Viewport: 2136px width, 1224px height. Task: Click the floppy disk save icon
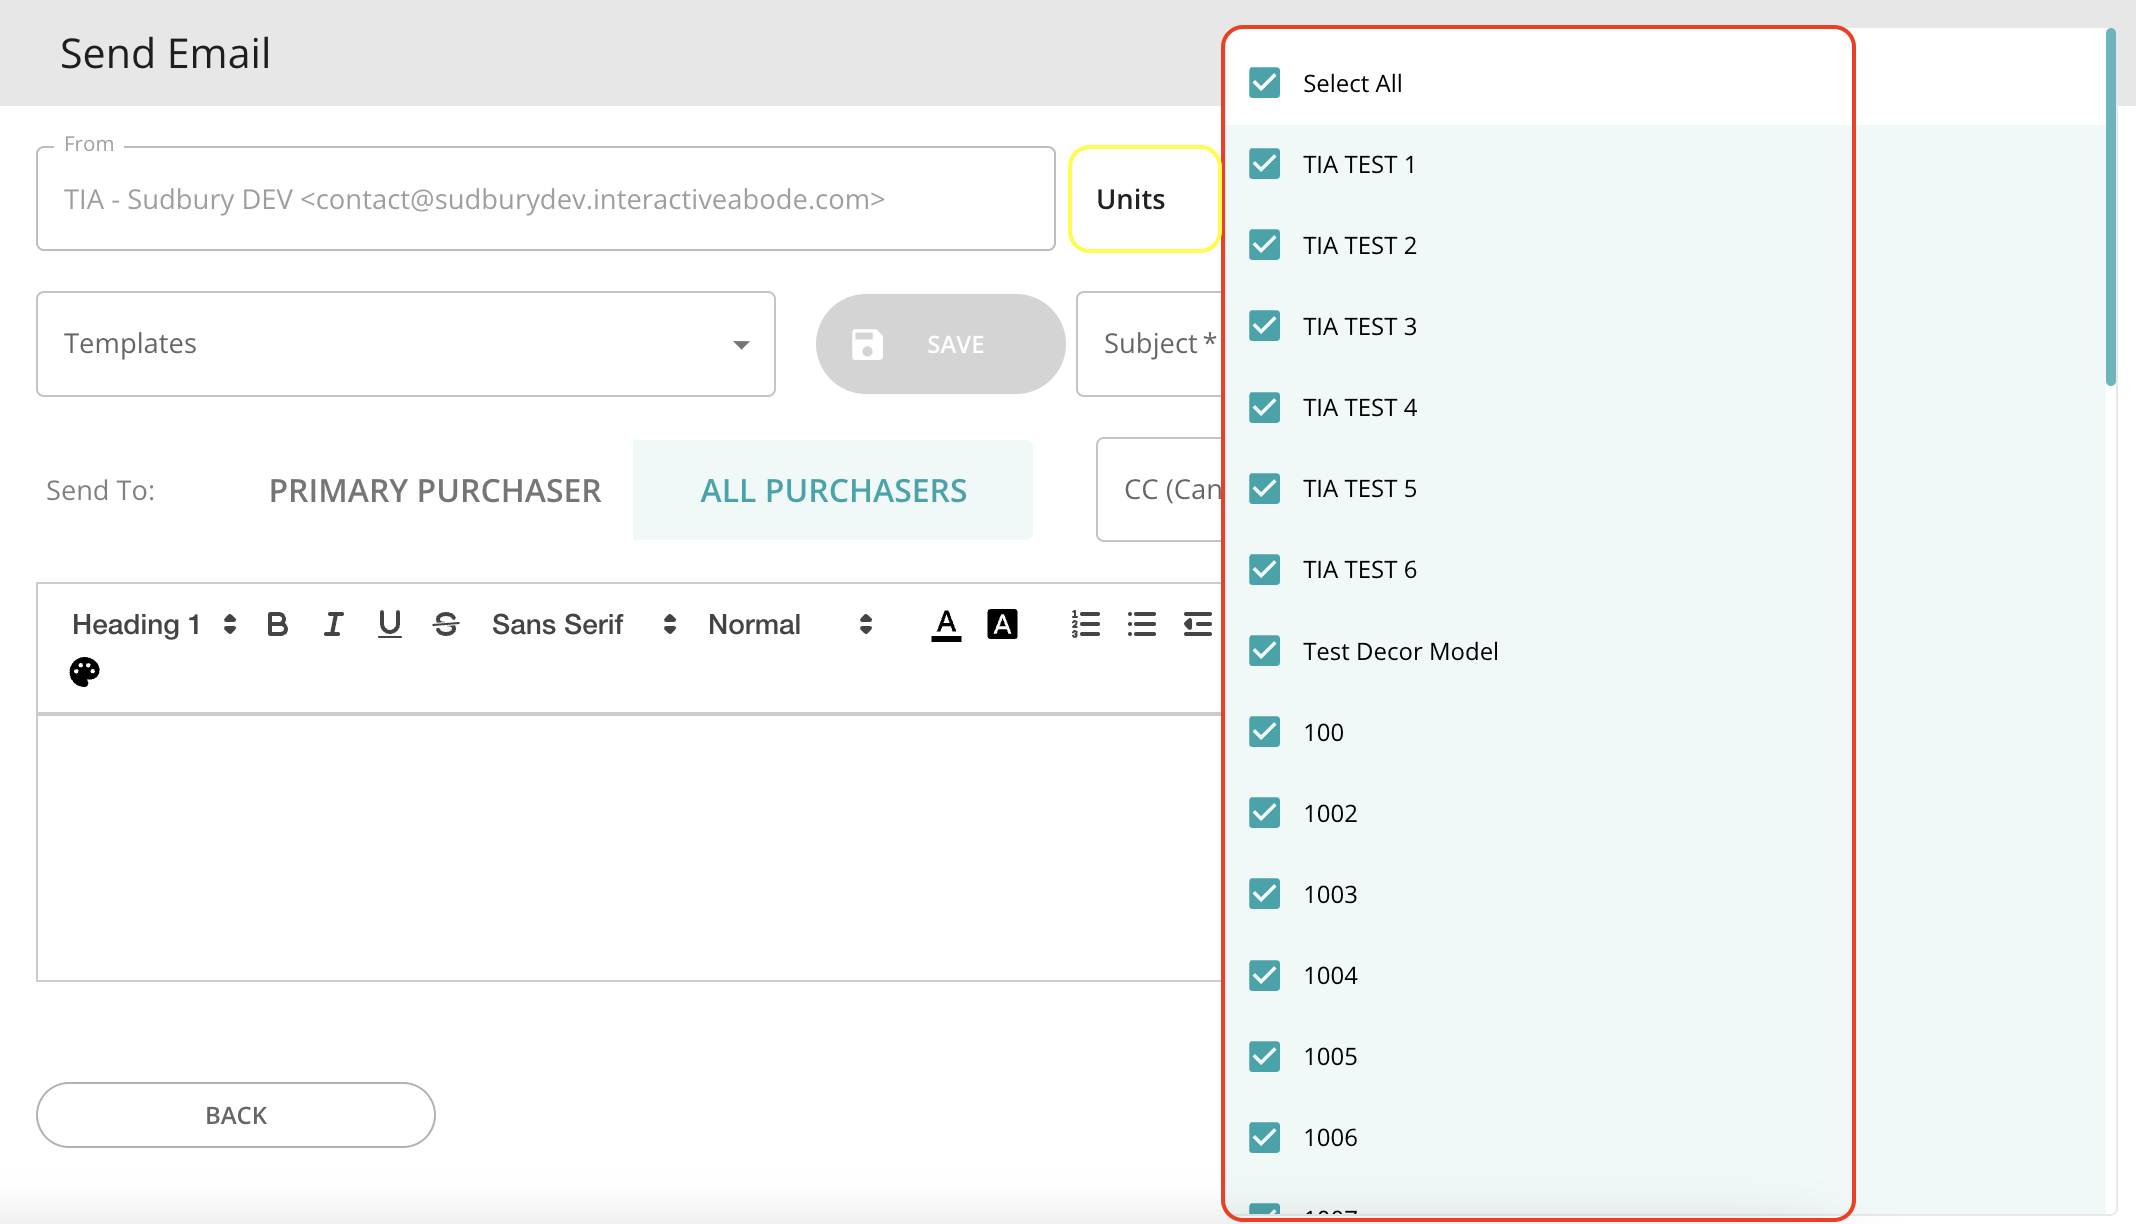[x=867, y=344]
